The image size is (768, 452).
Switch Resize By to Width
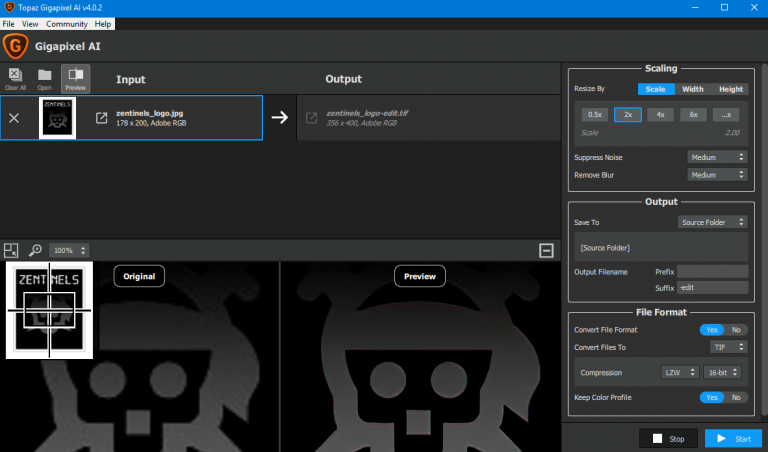click(x=693, y=89)
